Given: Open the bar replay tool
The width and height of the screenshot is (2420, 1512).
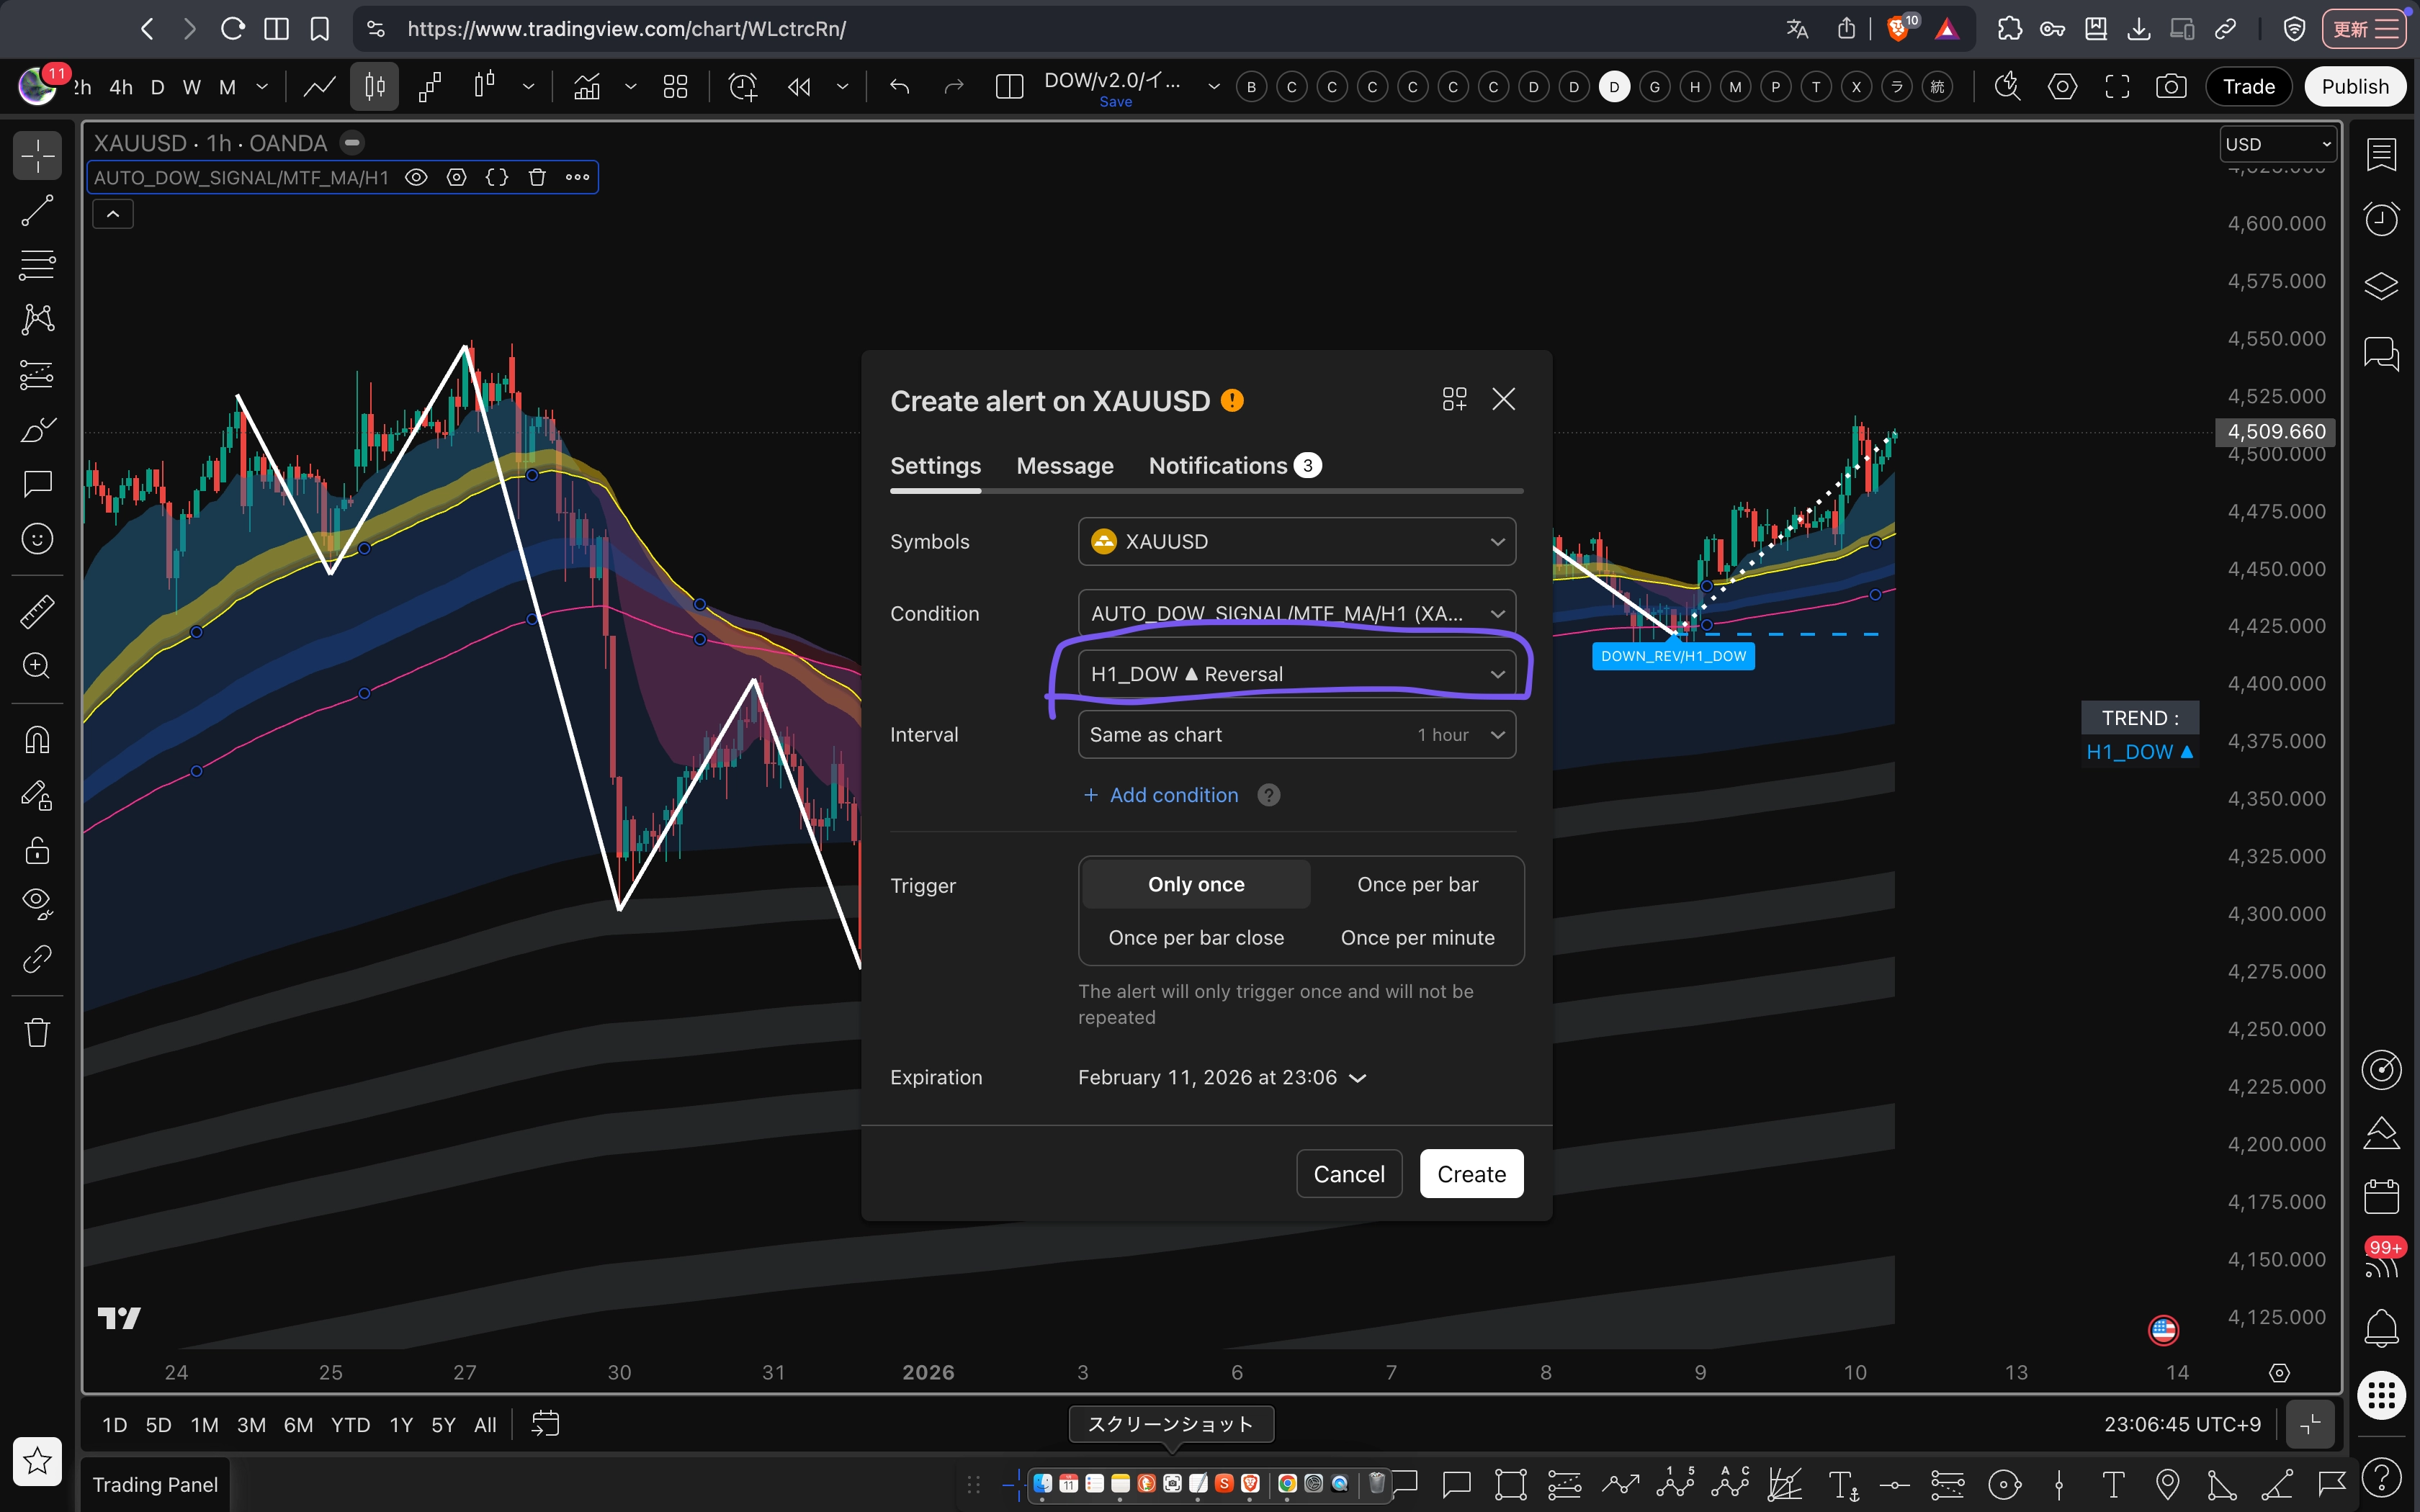Looking at the screenshot, I should (x=798, y=87).
